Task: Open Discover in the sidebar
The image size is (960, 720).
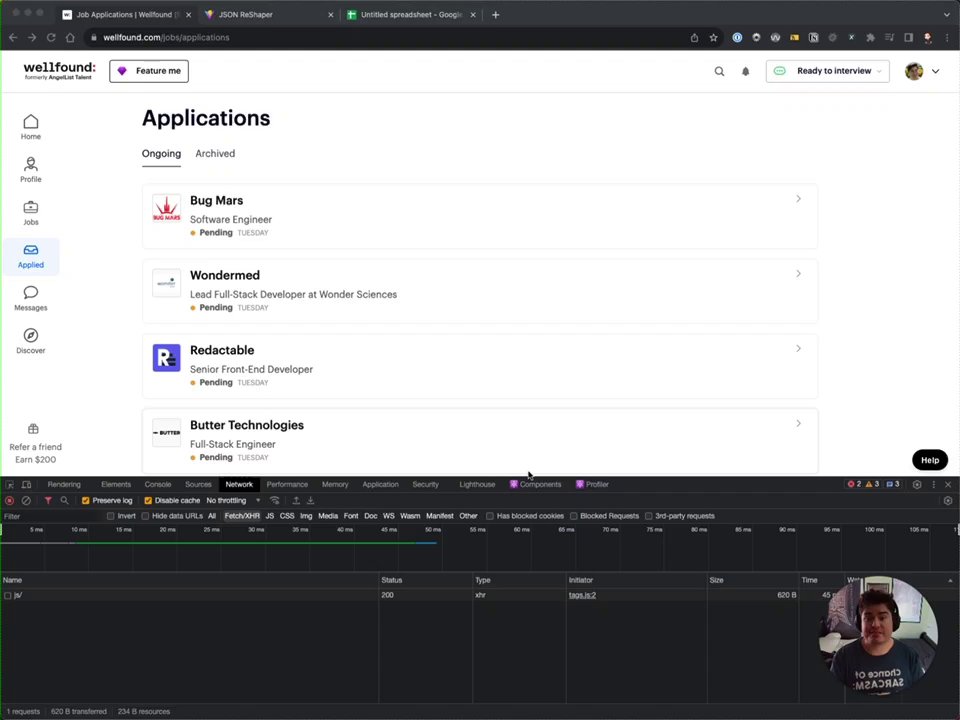Action: click(x=31, y=341)
